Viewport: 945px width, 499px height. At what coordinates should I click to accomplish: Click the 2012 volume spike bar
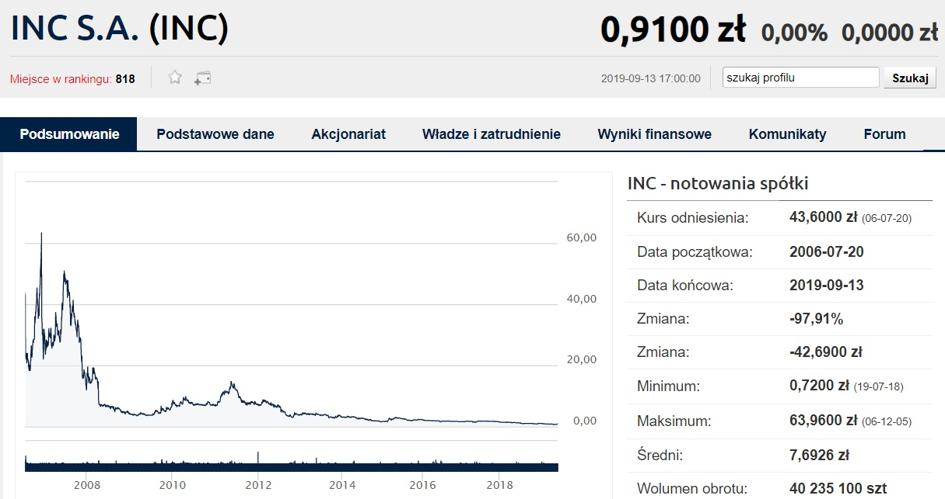pyautogui.click(x=258, y=457)
